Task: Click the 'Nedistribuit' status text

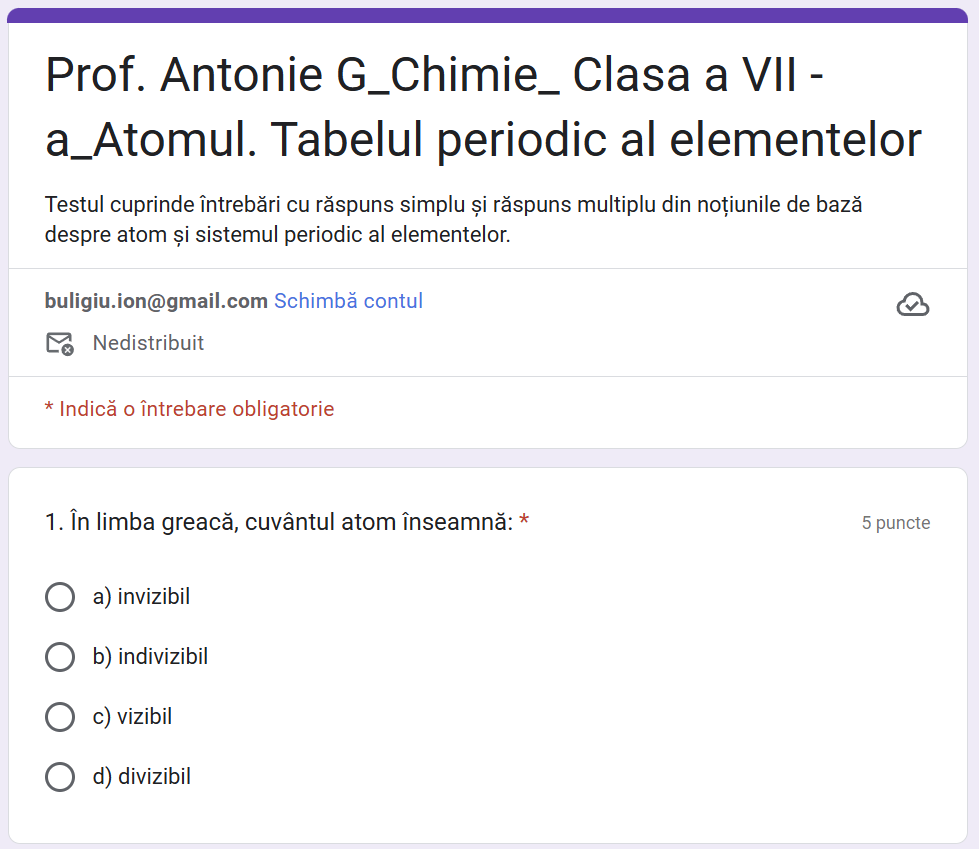Action: [148, 343]
